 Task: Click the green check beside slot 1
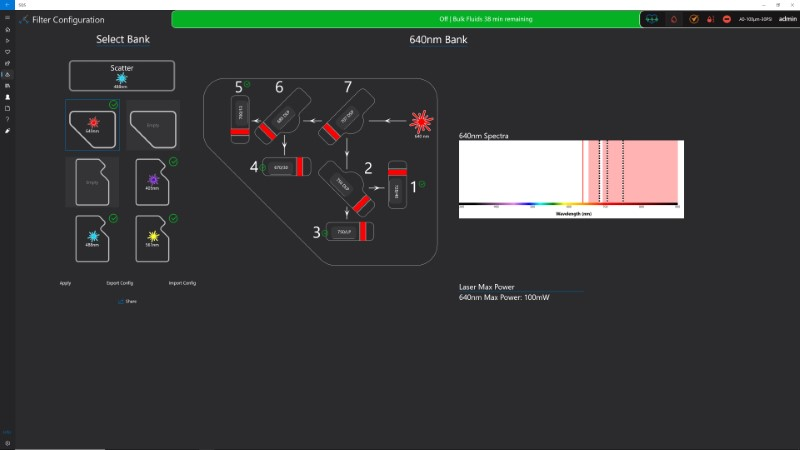(x=422, y=184)
